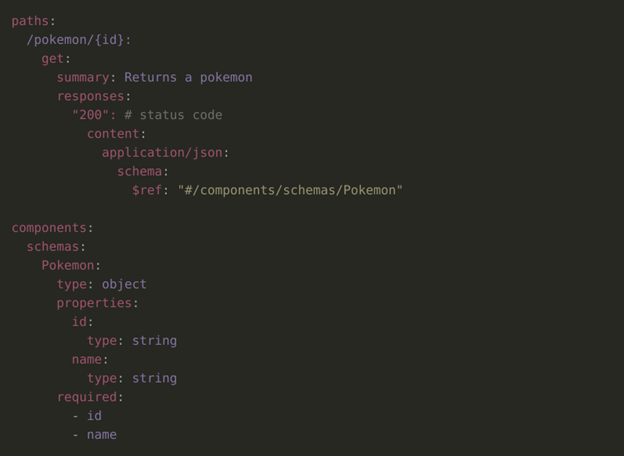Click the "#/components/schemas/Pokemon" reference string
This screenshot has width=624, height=456.
(290, 190)
